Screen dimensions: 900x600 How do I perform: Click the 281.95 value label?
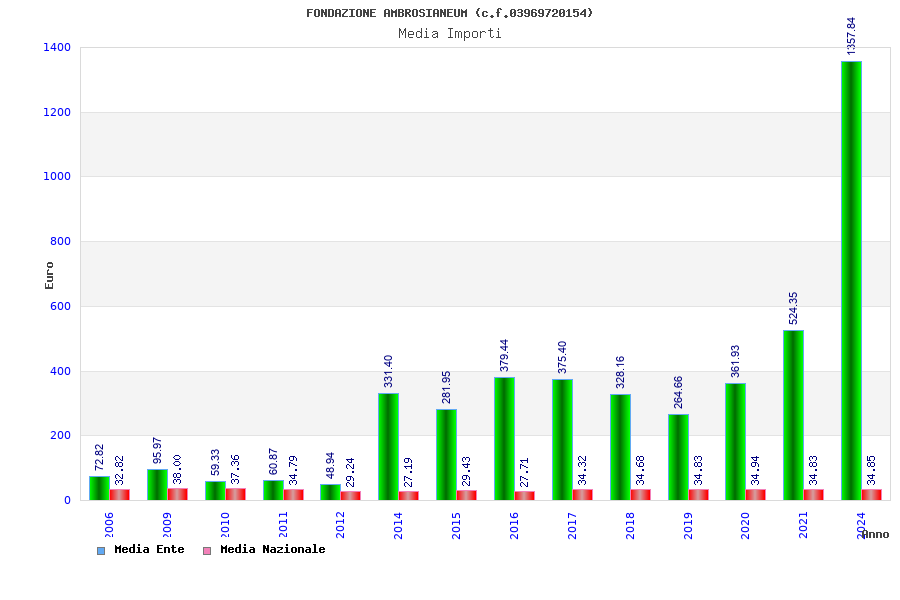point(446,386)
